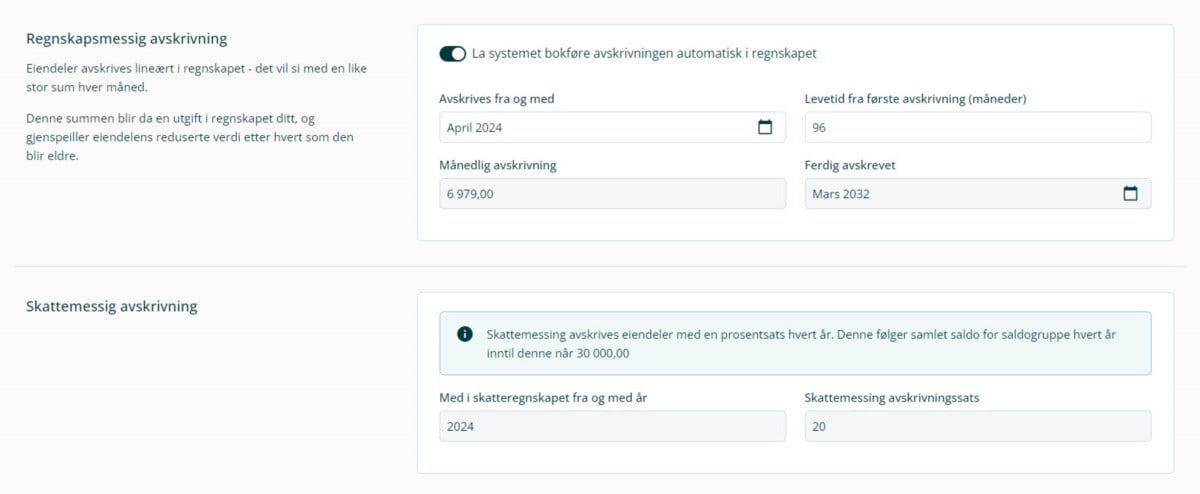
Task: Click the info icon in blue notice
Action: coord(464,334)
